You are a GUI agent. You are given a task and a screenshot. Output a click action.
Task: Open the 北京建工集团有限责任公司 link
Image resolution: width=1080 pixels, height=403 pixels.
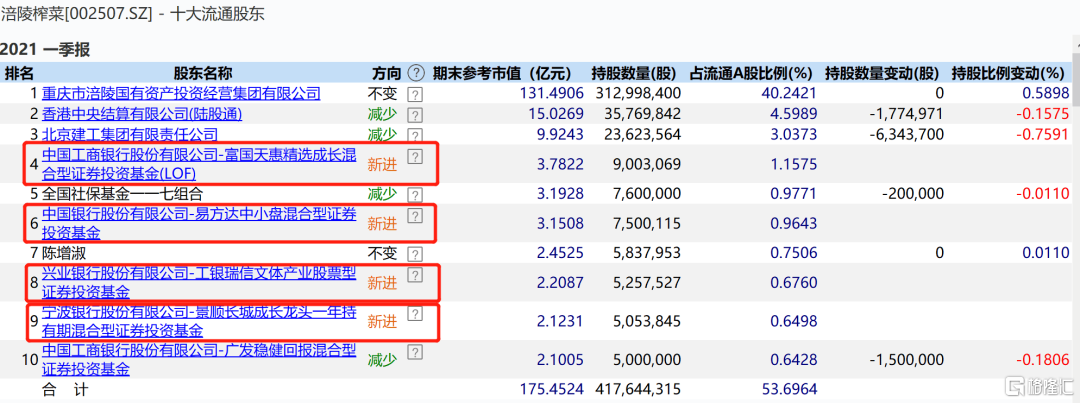(129, 134)
